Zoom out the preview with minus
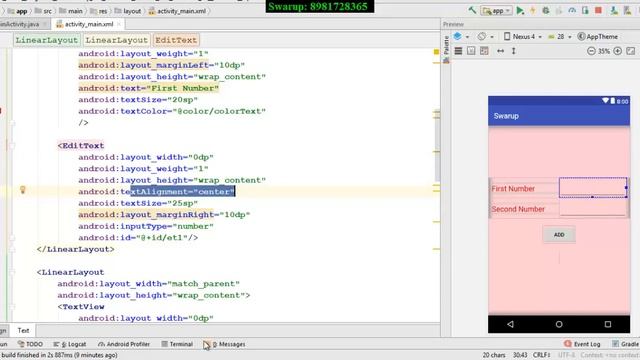This screenshot has height=360, width=640. pos(591,51)
